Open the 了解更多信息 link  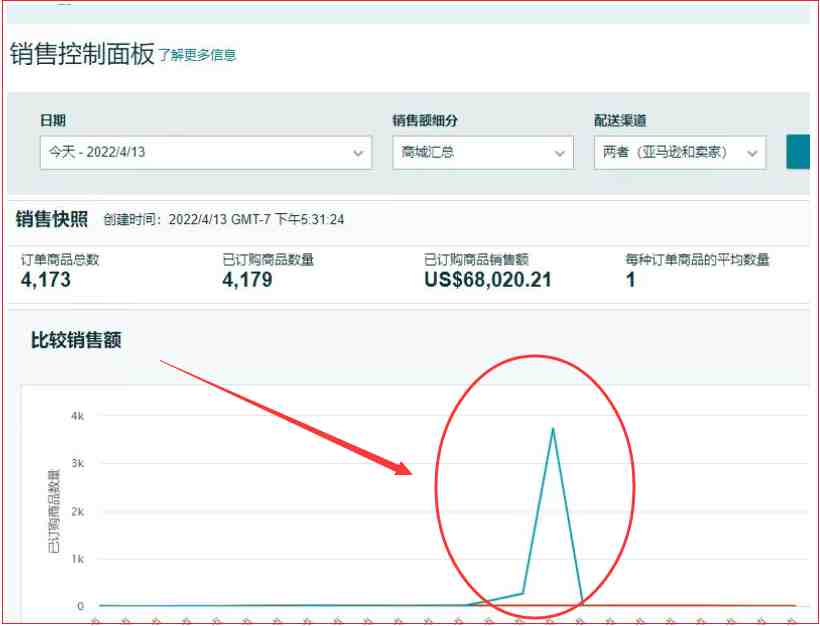tap(197, 55)
